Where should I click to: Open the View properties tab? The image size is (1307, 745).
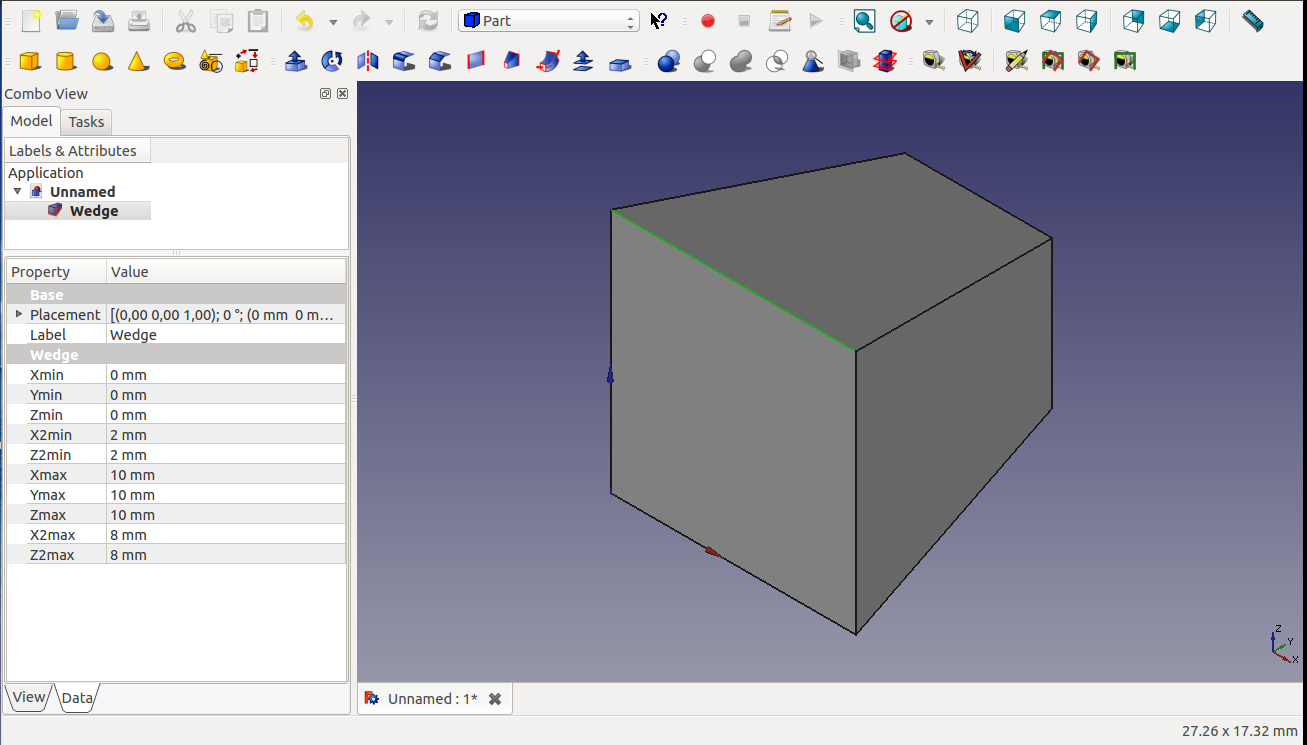(28, 697)
